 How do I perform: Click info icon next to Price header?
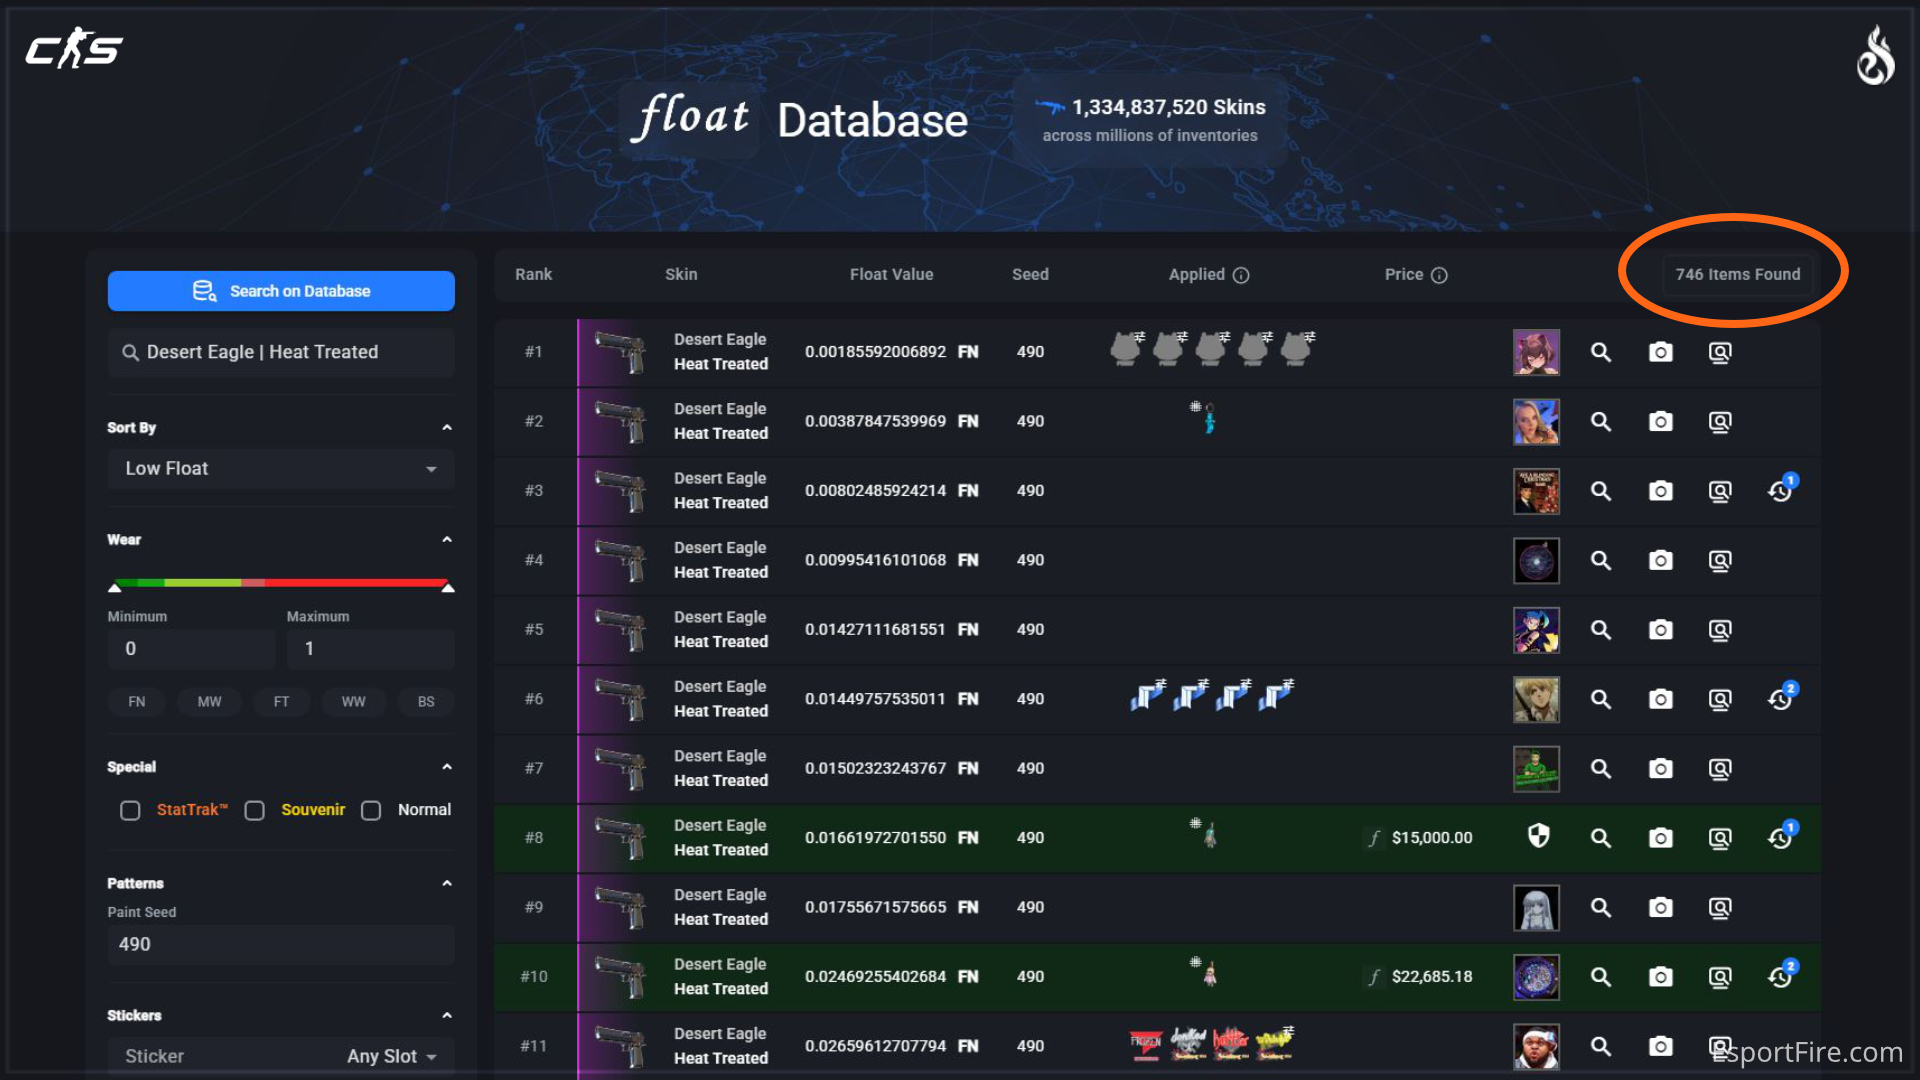(1439, 275)
